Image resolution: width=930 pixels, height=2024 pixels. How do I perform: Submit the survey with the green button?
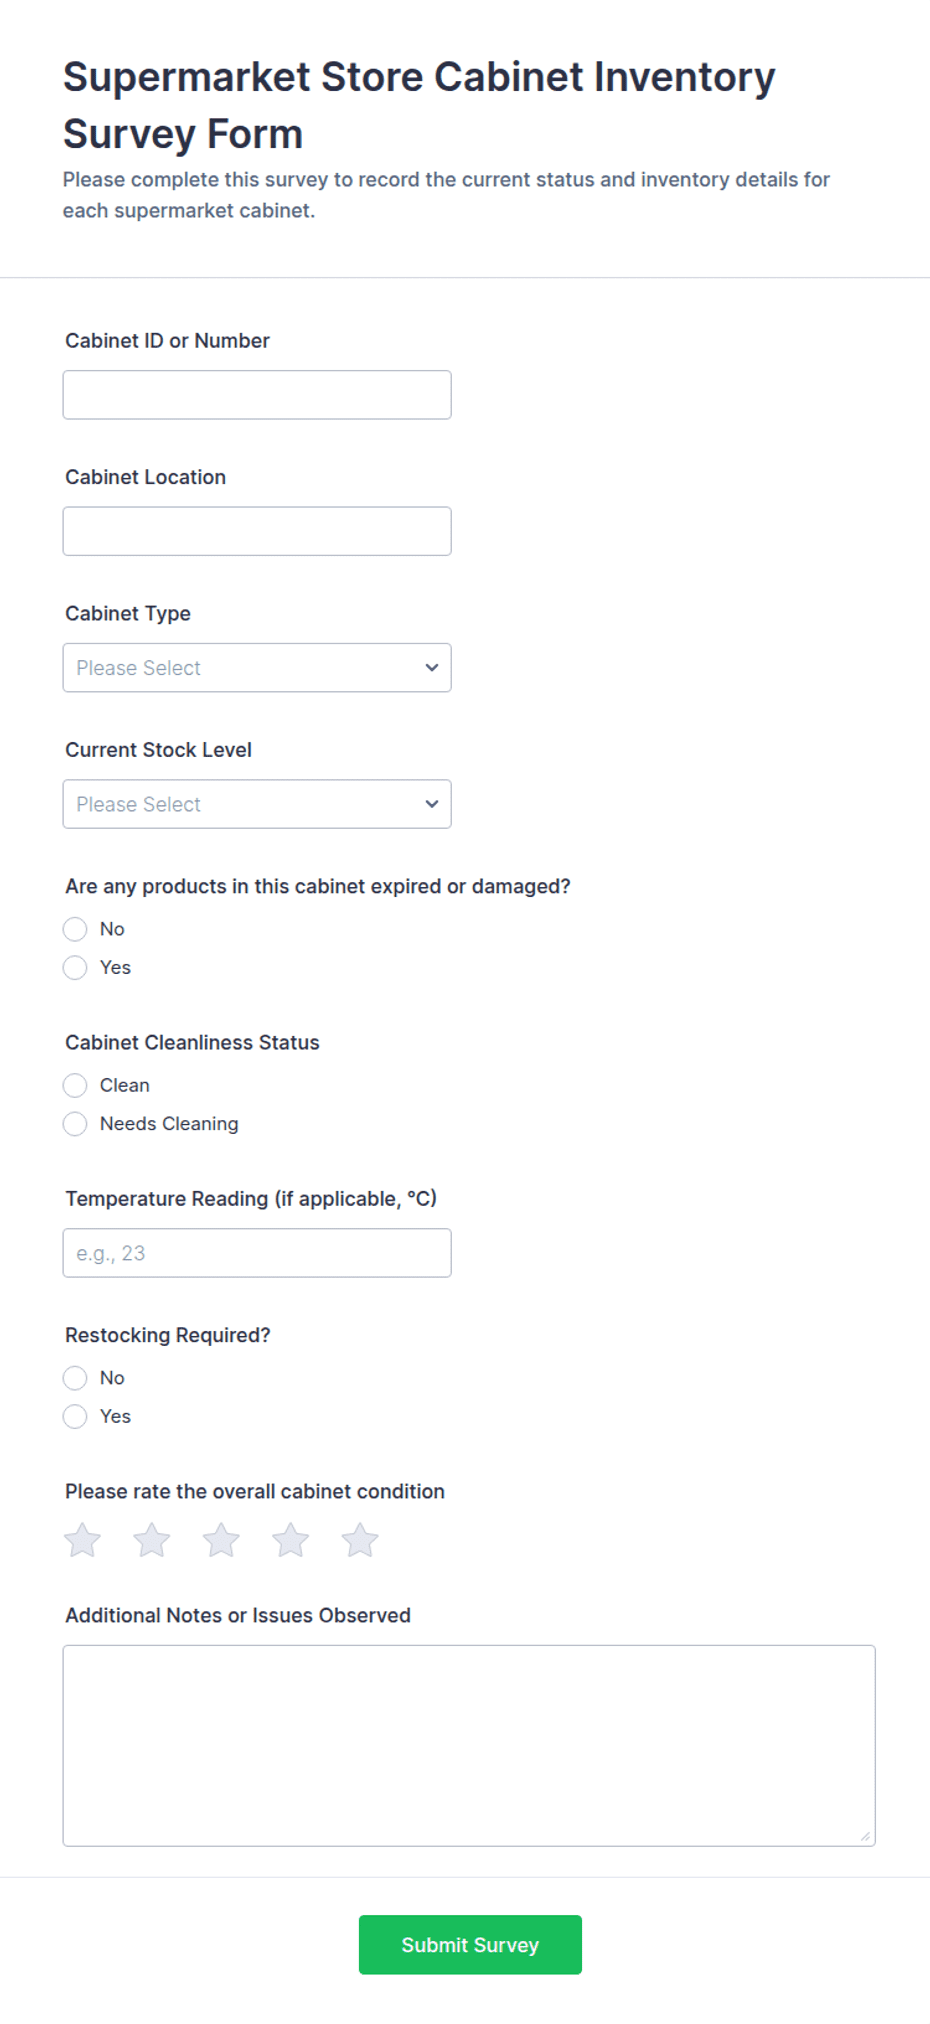coord(470,1945)
